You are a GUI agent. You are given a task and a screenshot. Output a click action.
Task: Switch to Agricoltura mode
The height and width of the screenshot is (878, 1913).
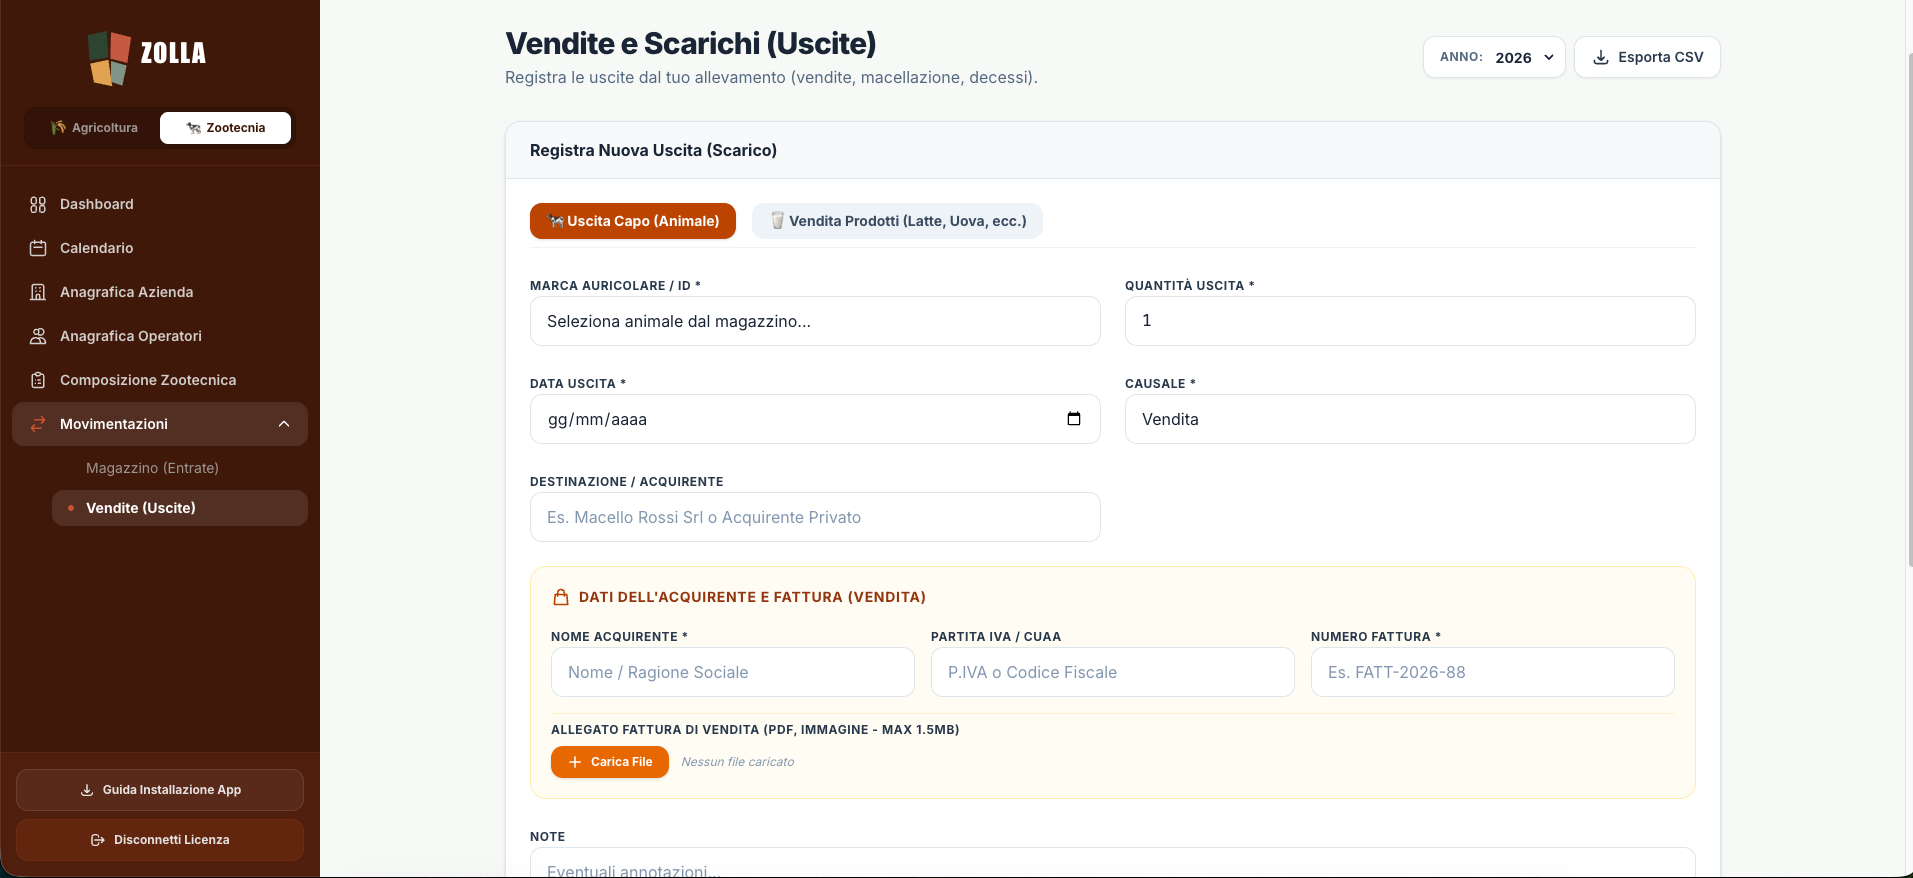(94, 128)
